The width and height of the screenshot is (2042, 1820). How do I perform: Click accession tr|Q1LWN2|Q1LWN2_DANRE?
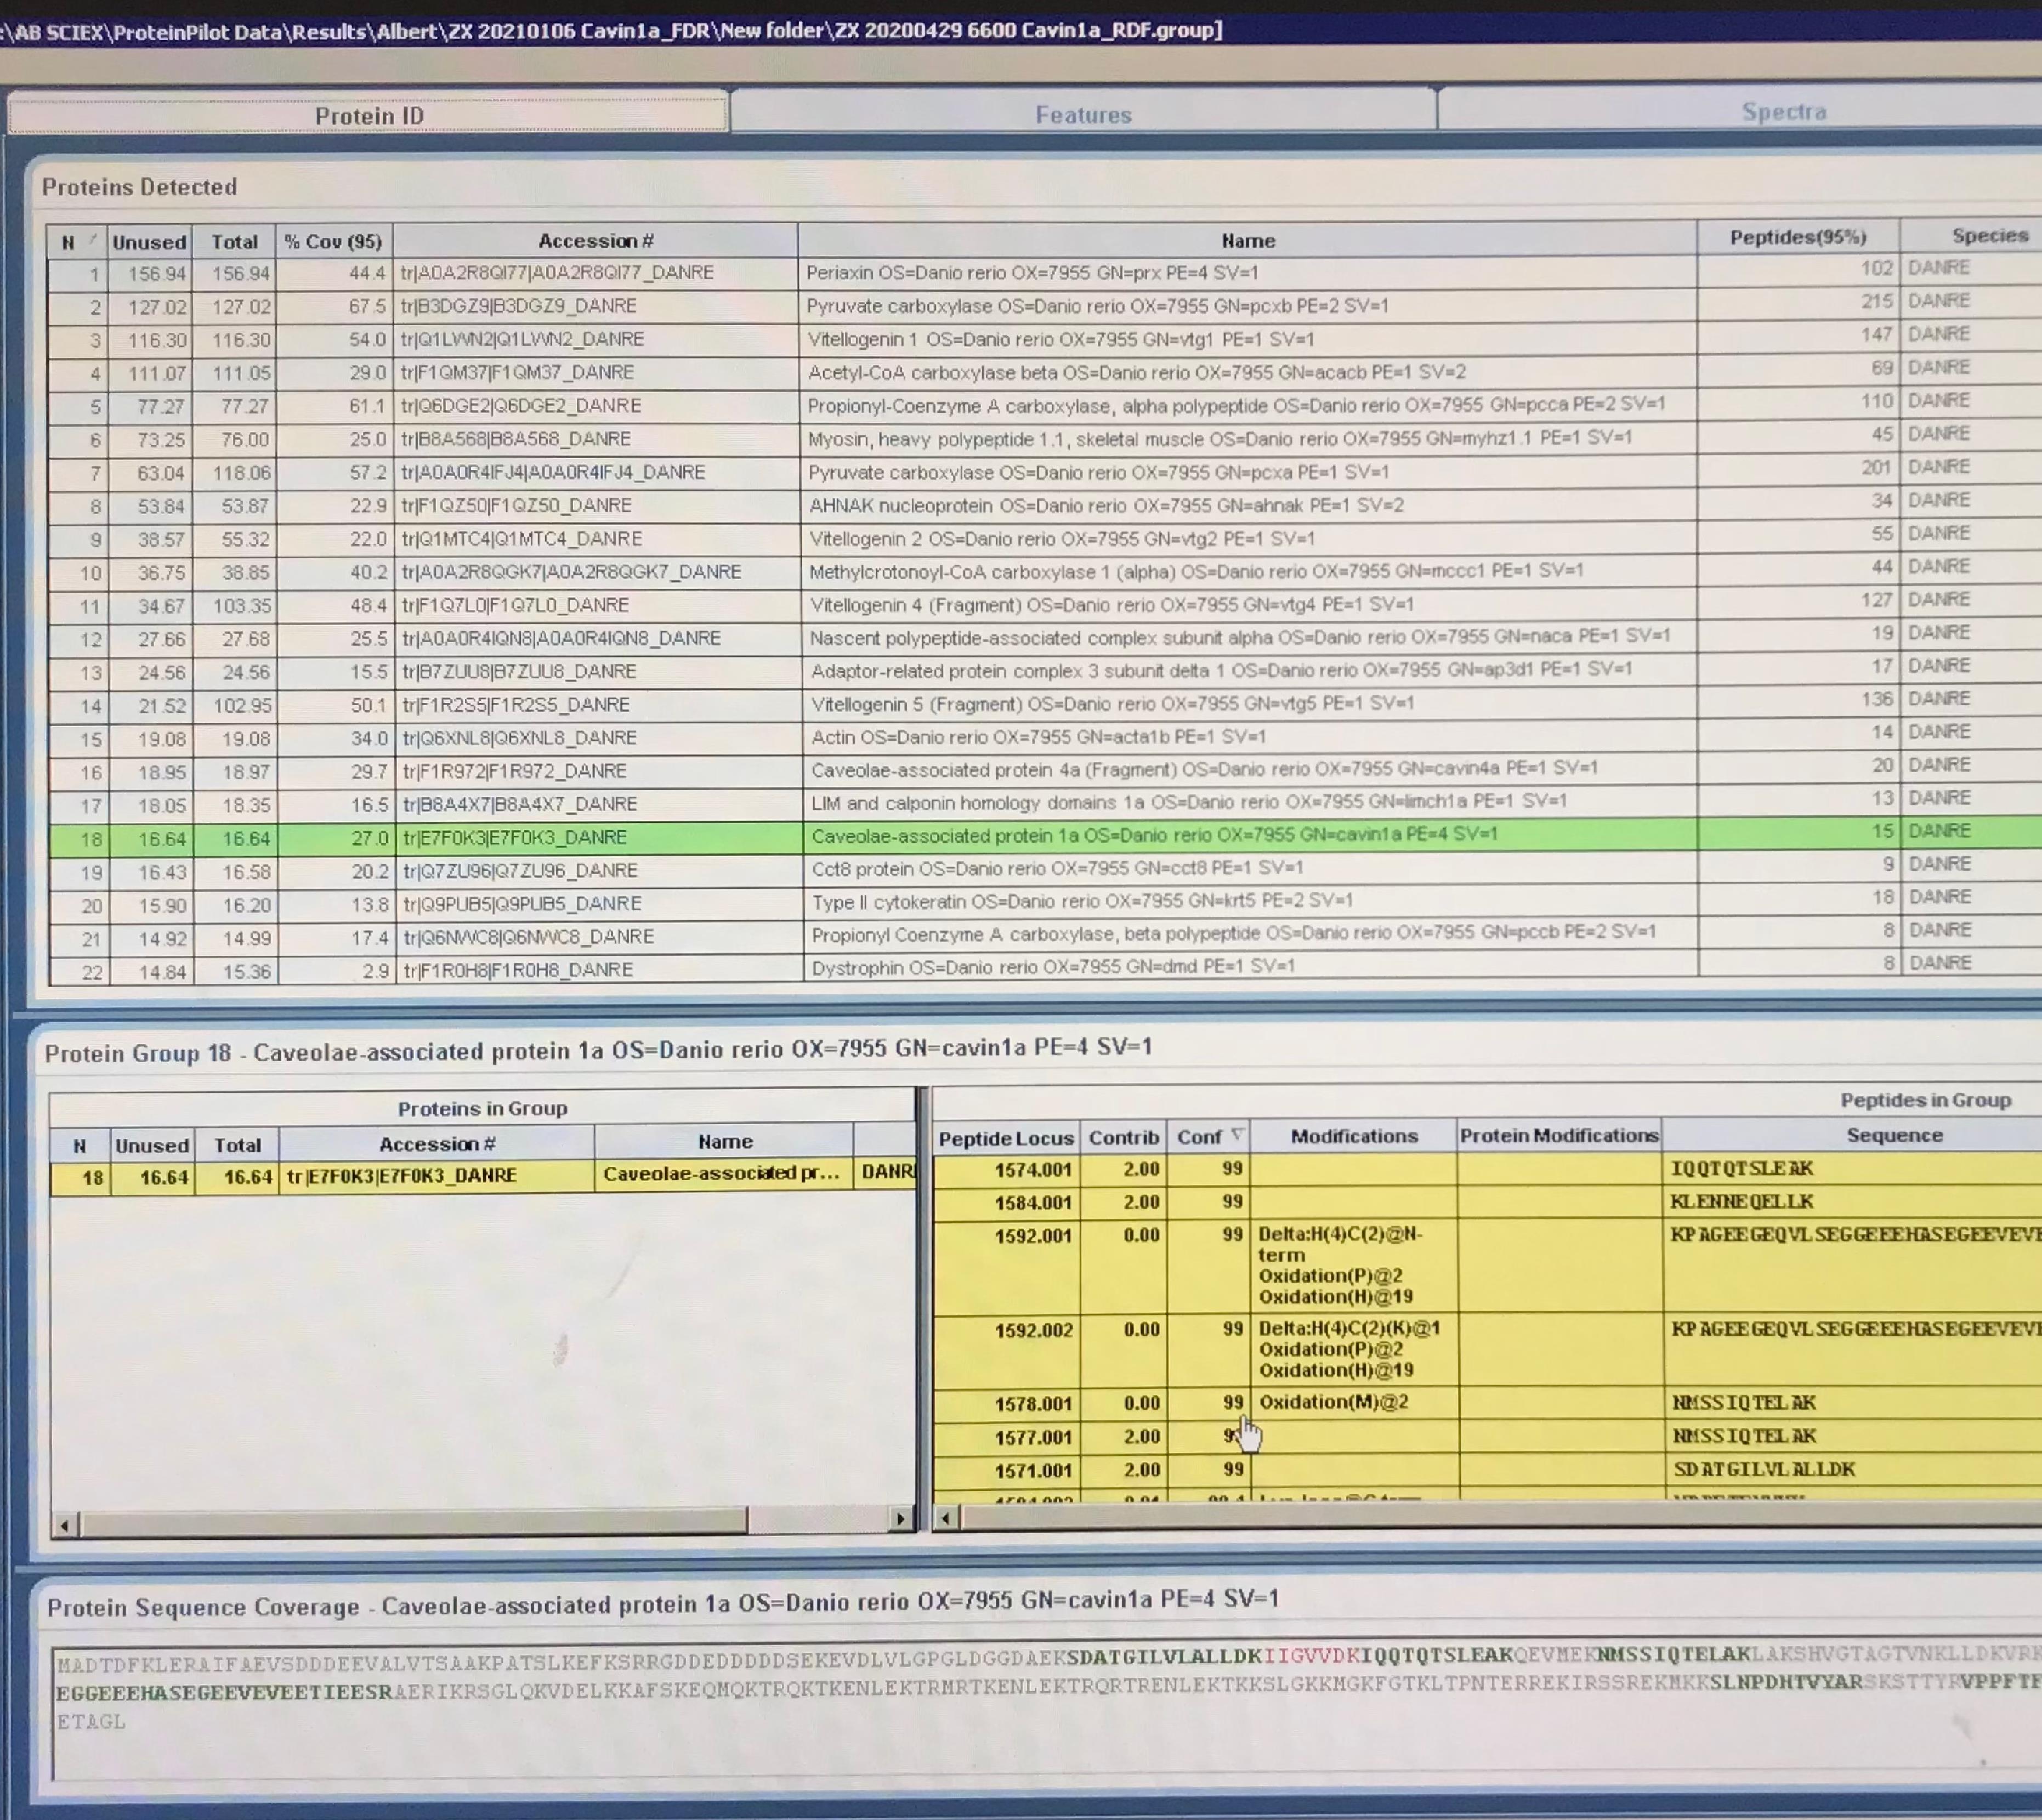coord(522,339)
